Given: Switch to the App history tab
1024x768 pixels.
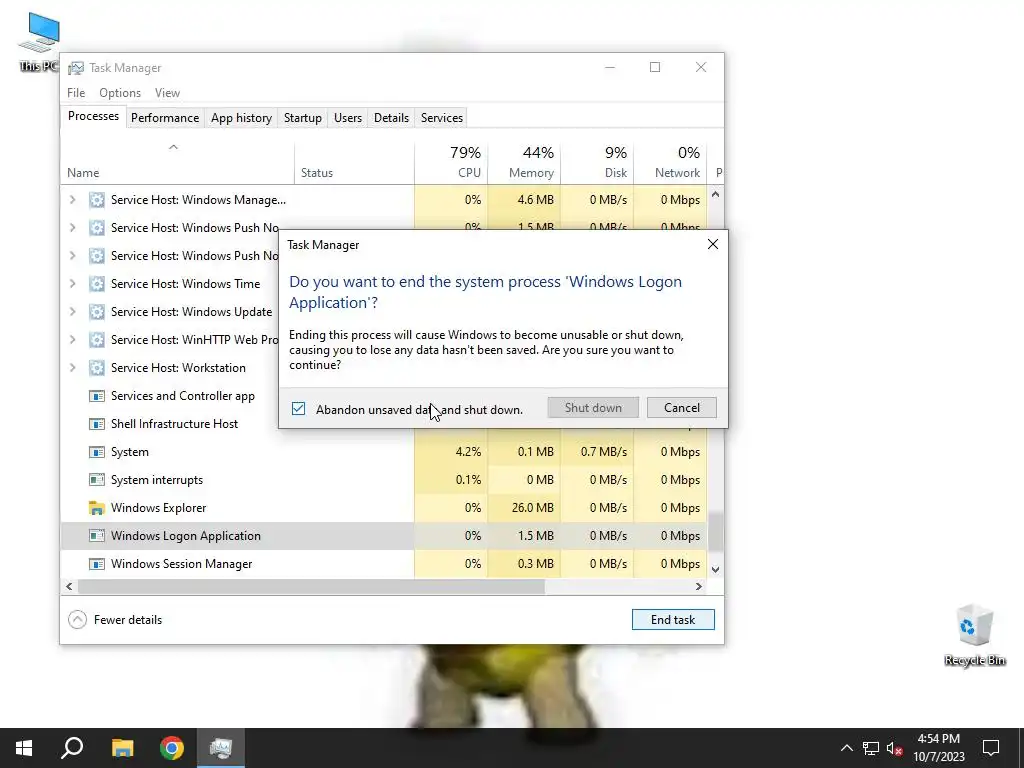Looking at the screenshot, I should tap(241, 118).
